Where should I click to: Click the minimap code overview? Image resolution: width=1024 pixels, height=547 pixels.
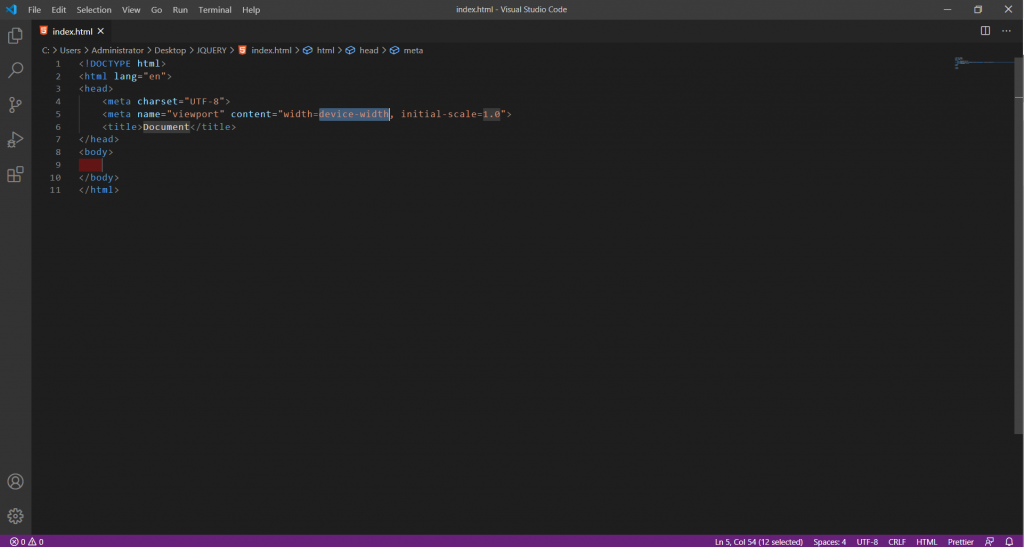tap(985, 64)
